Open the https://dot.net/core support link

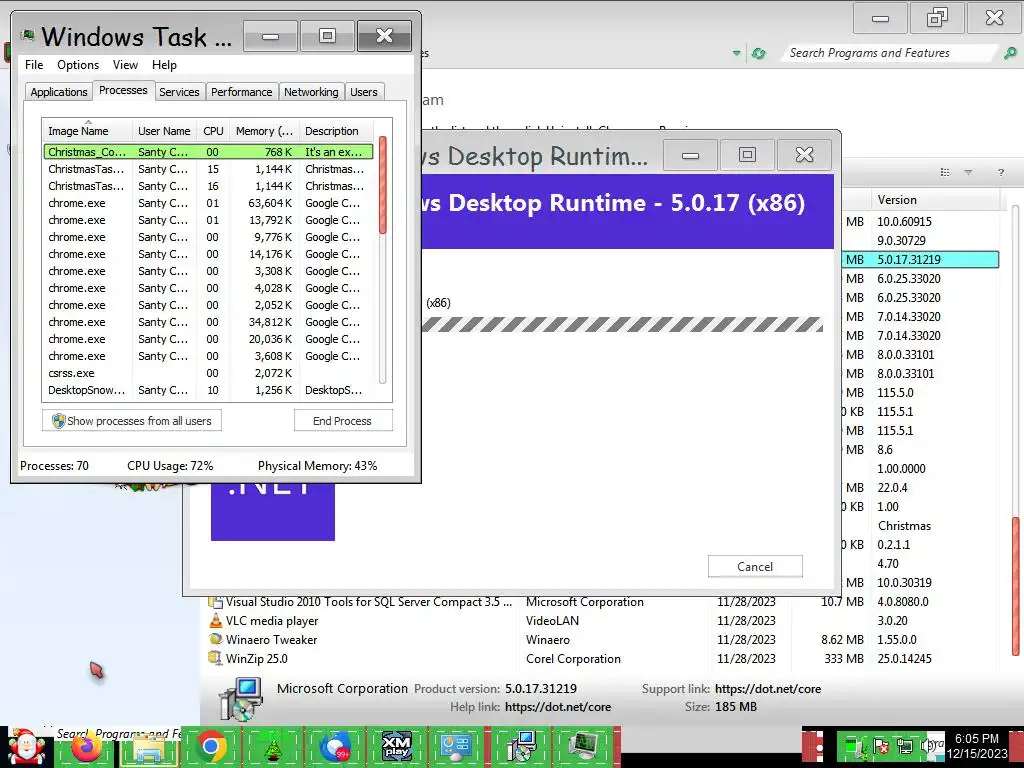768,688
